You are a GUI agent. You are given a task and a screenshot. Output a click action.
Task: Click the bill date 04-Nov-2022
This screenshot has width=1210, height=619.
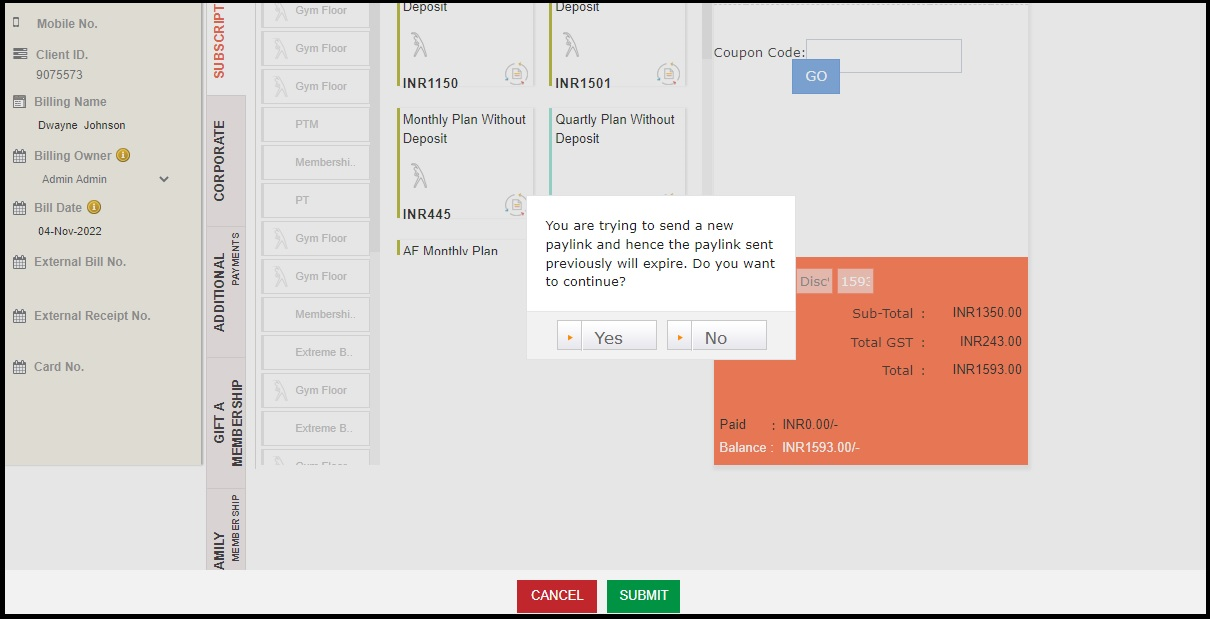click(70, 231)
